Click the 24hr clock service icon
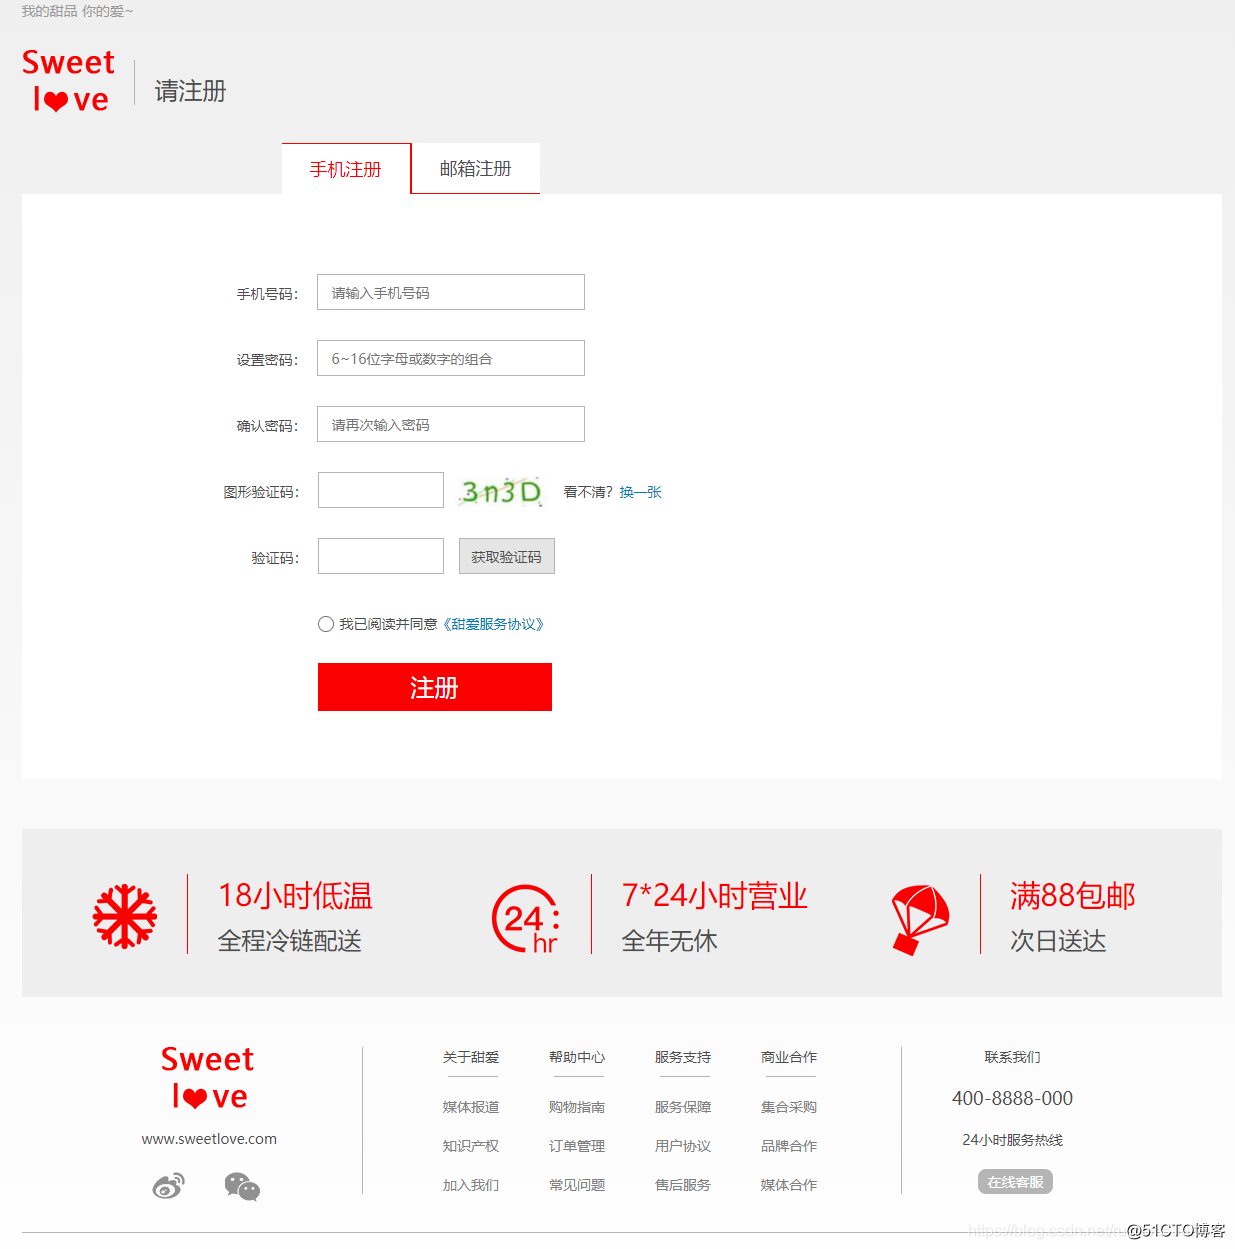Viewport: 1235px width, 1249px height. click(526, 916)
